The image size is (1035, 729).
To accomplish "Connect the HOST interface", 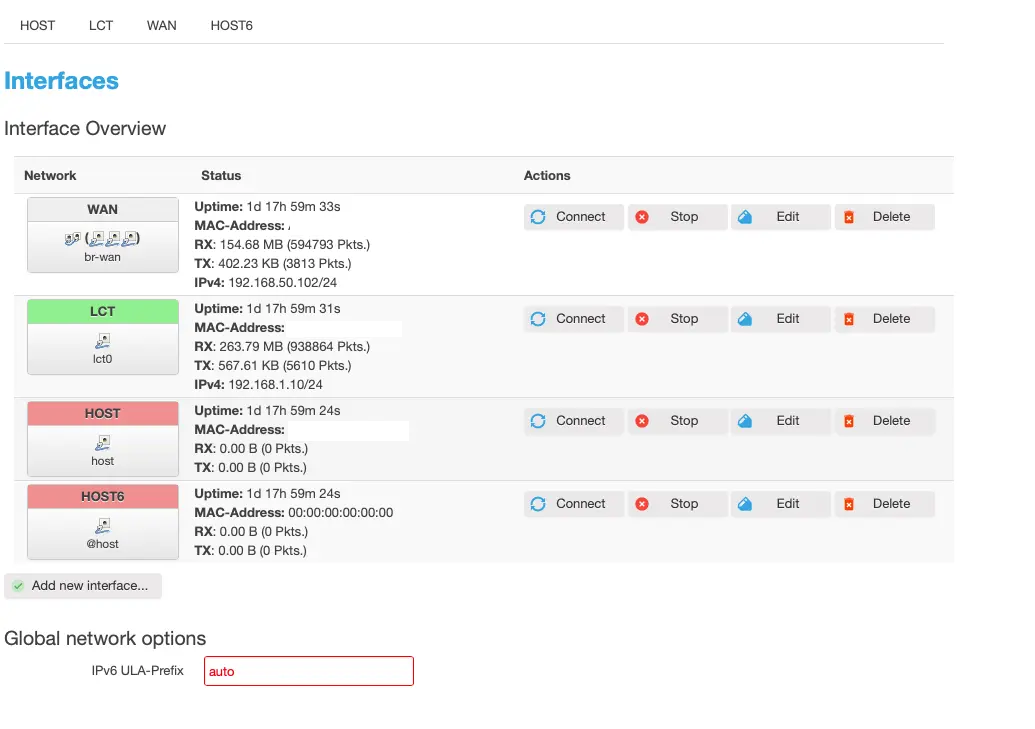I will (x=574, y=421).
